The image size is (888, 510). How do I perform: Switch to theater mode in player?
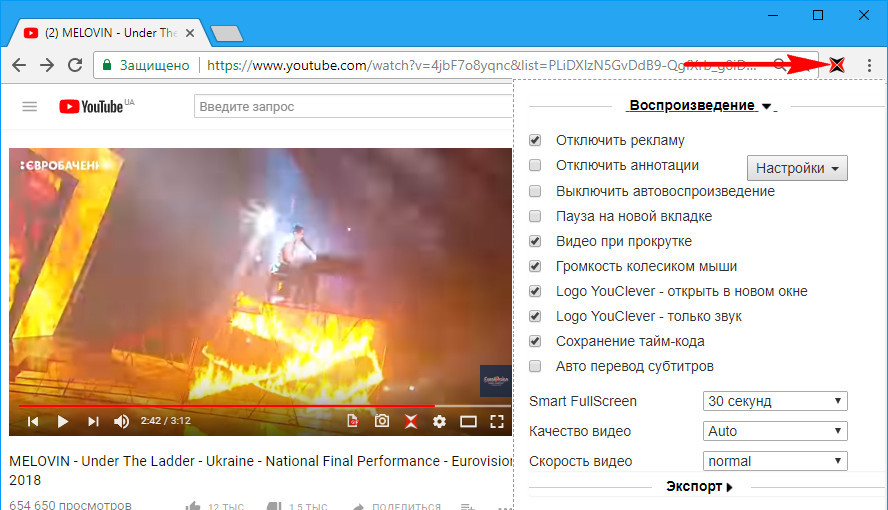(468, 422)
